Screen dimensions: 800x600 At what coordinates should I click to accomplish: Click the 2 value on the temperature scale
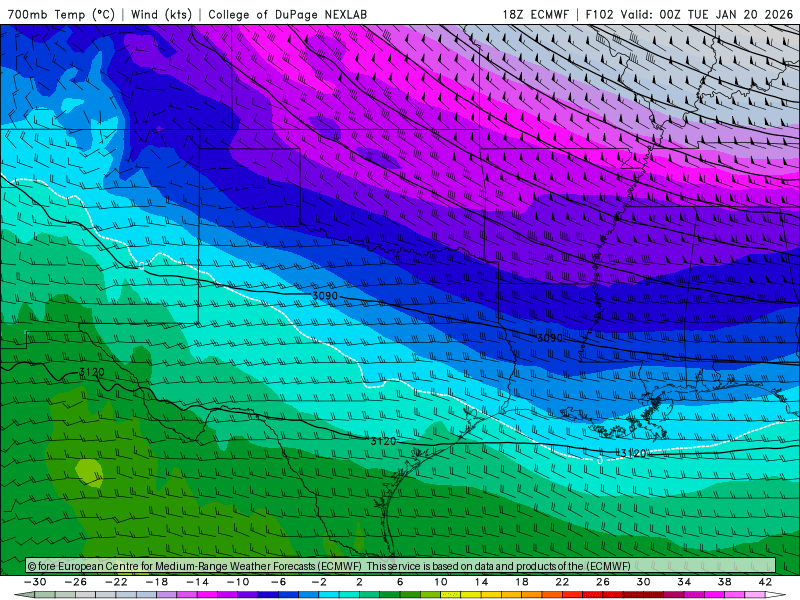pos(360,582)
